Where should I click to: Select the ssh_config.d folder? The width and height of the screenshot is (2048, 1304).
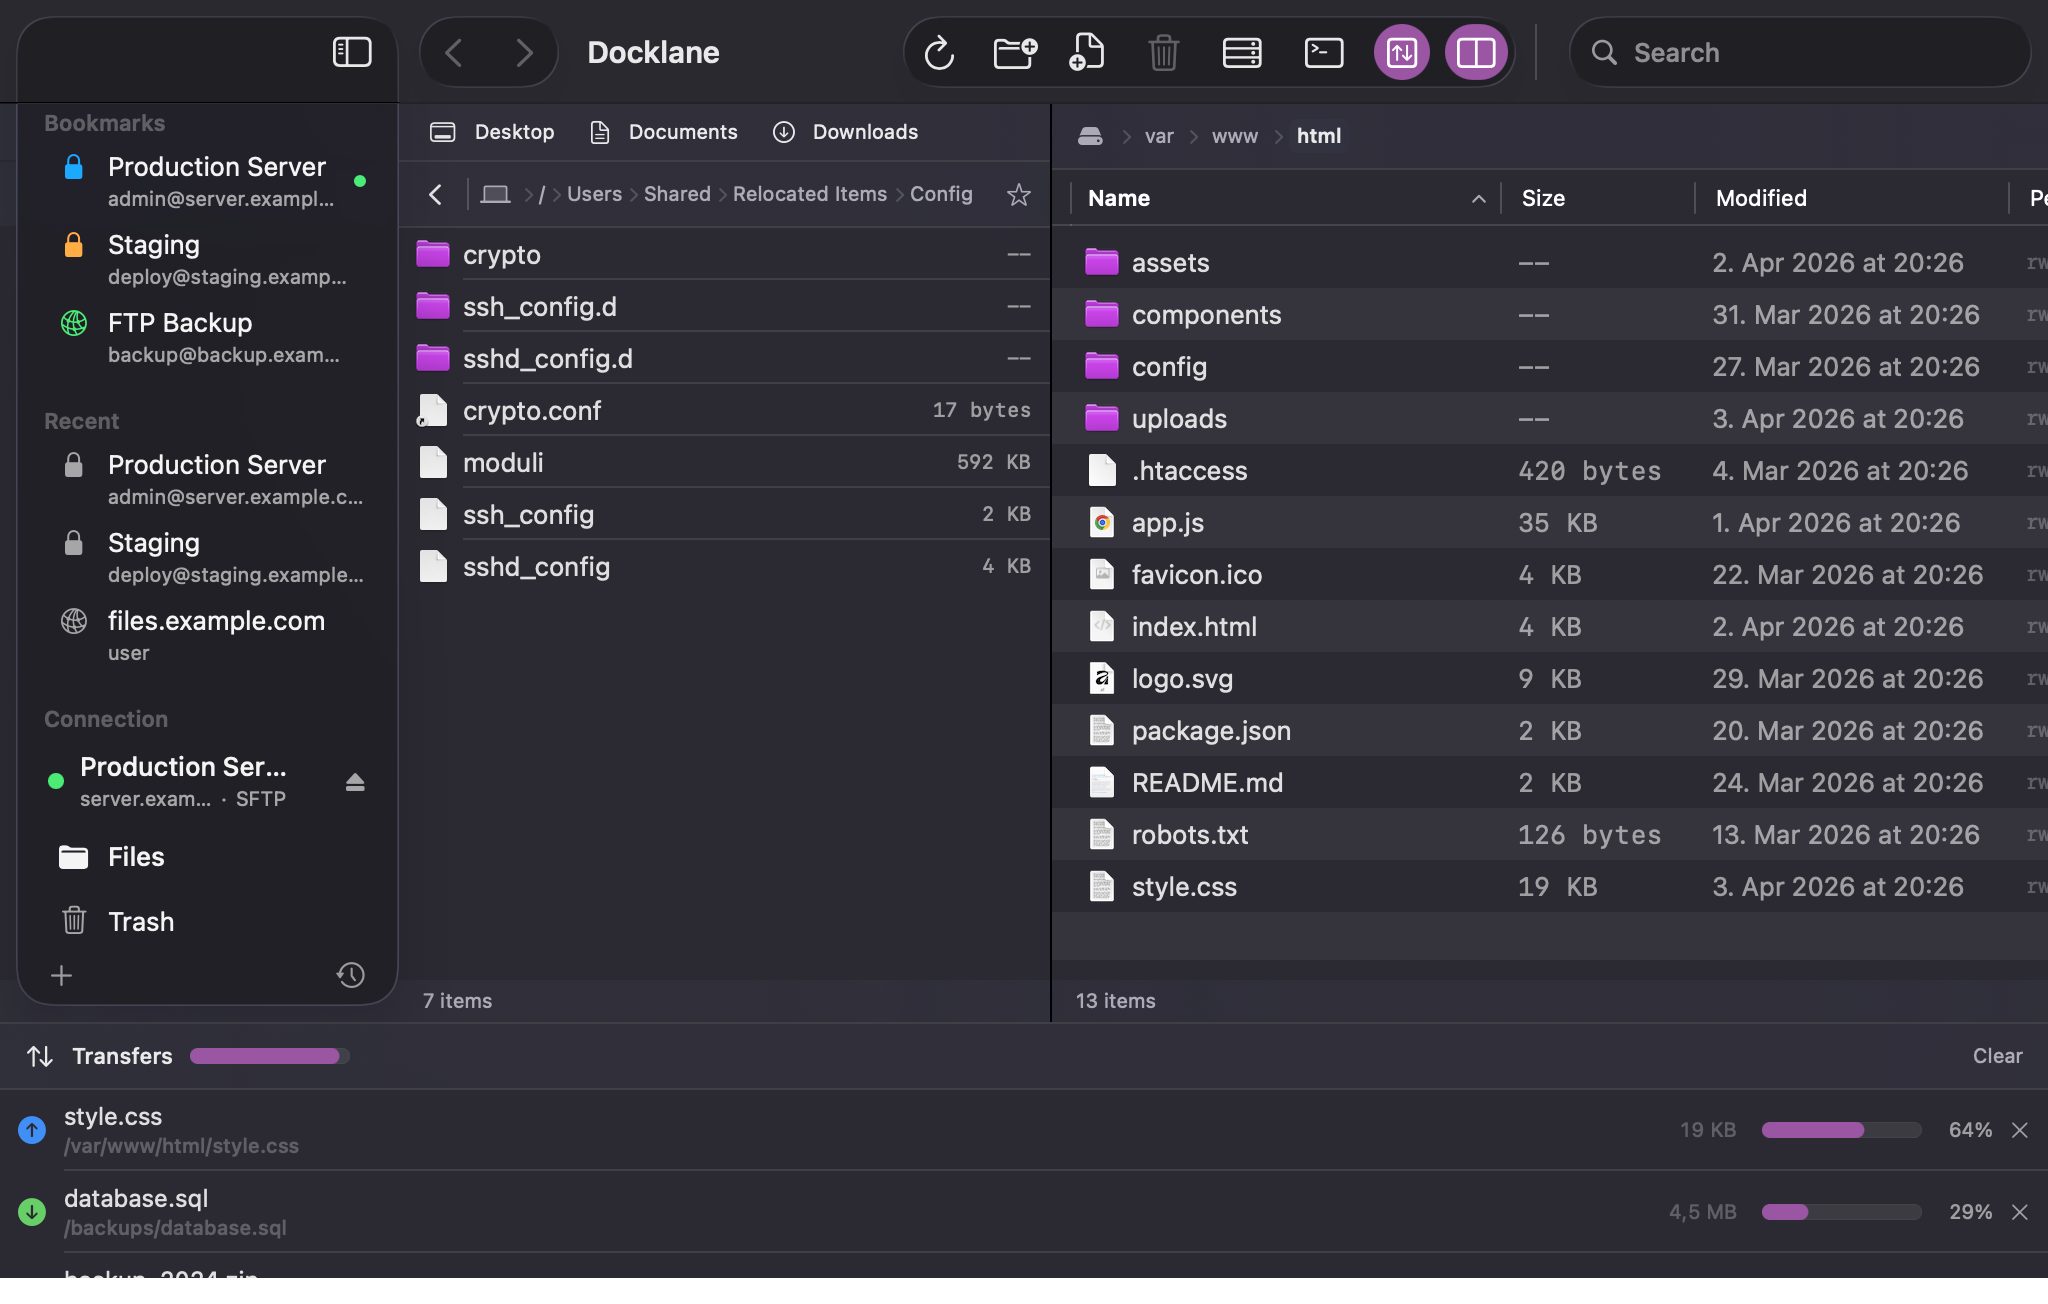click(x=724, y=306)
